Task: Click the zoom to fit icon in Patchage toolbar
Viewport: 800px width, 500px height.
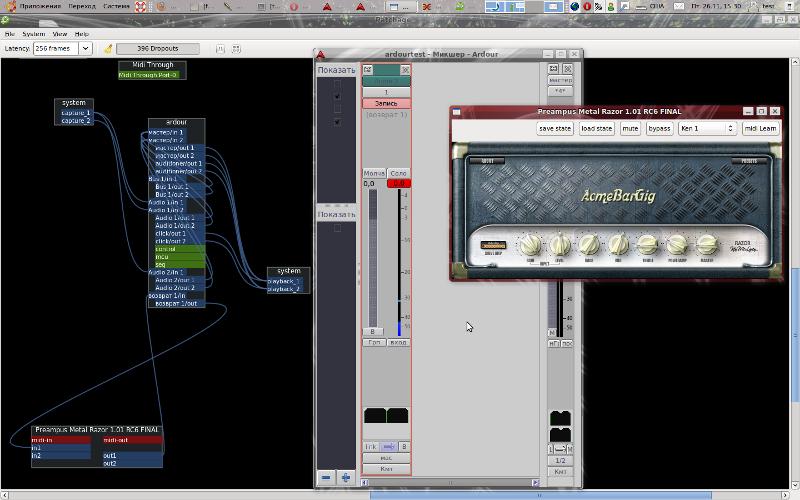Action: tap(236, 49)
